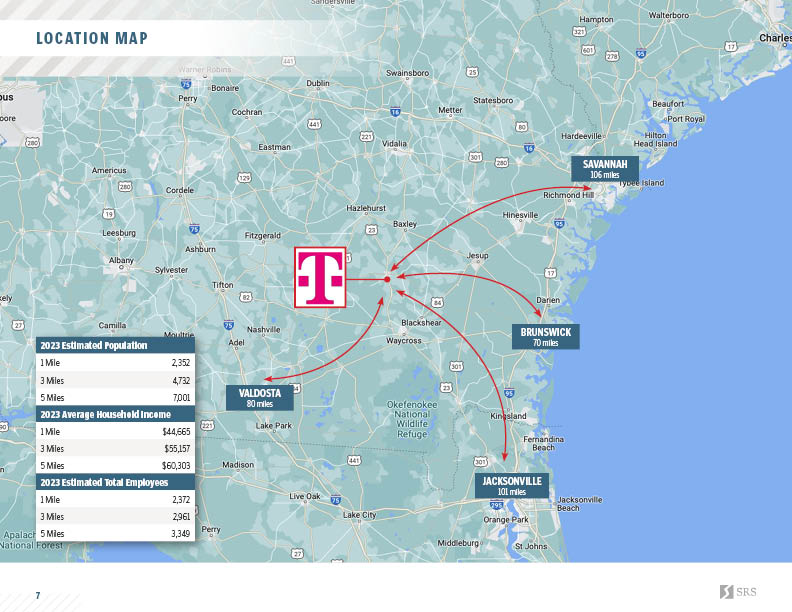
Task: Click income value $44,665
Action: [x=176, y=432]
